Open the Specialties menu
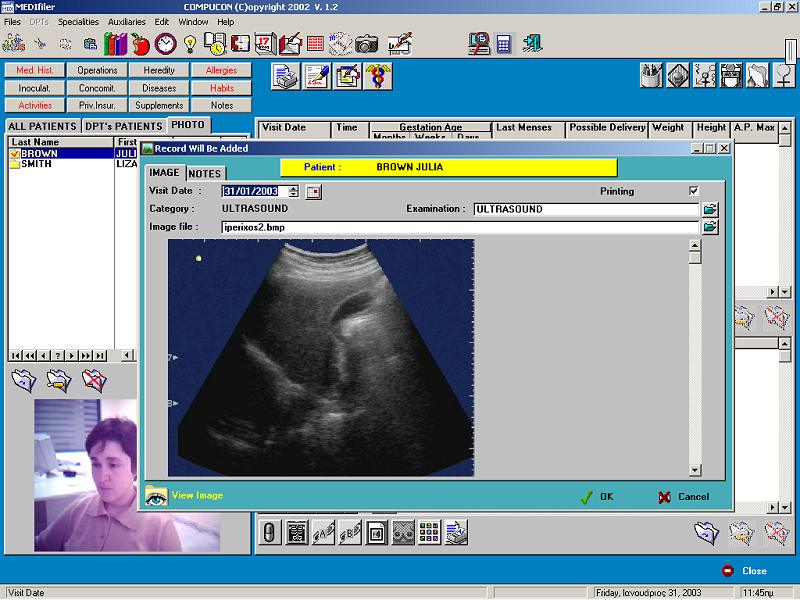The image size is (800, 600). click(x=78, y=22)
